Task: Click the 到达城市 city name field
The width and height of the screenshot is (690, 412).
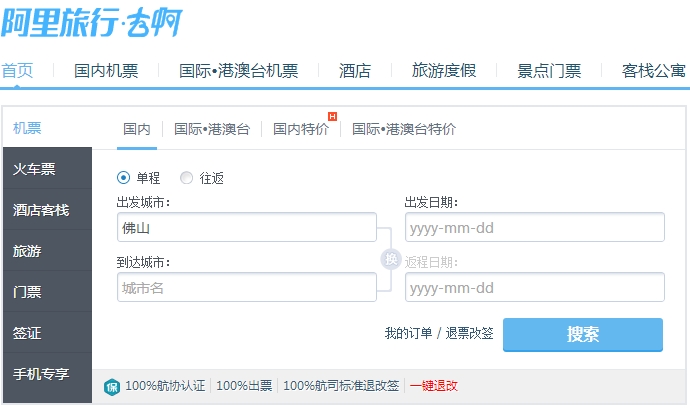Action: point(247,287)
